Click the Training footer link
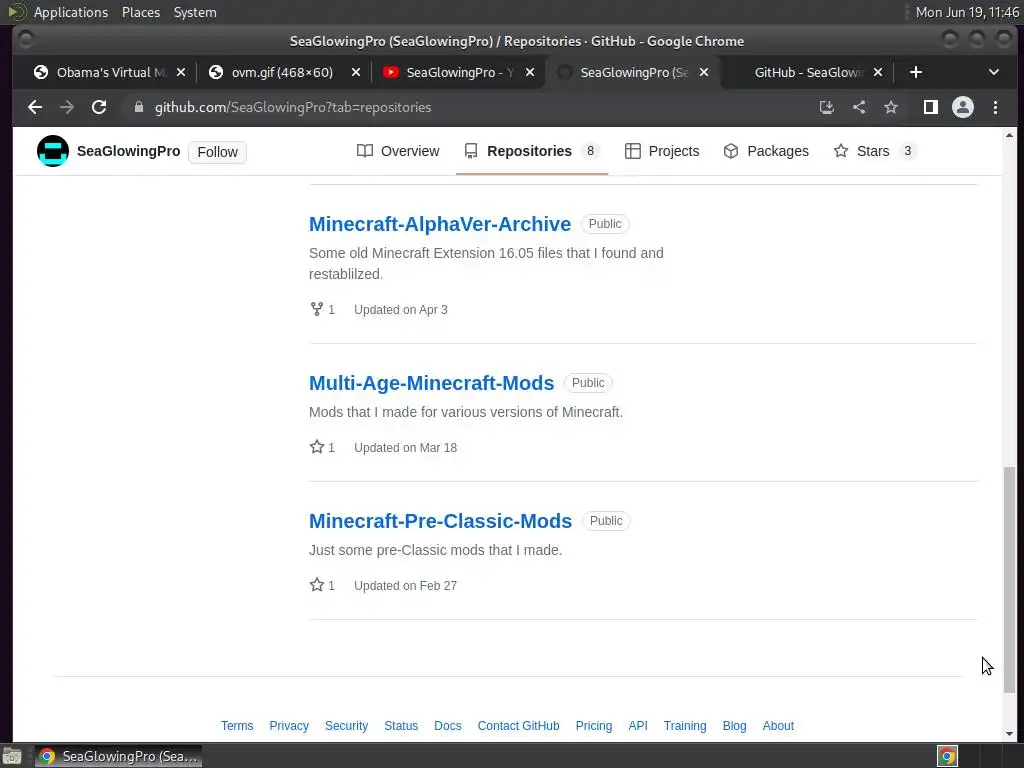The width and height of the screenshot is (1024, 768). (684, 726)
